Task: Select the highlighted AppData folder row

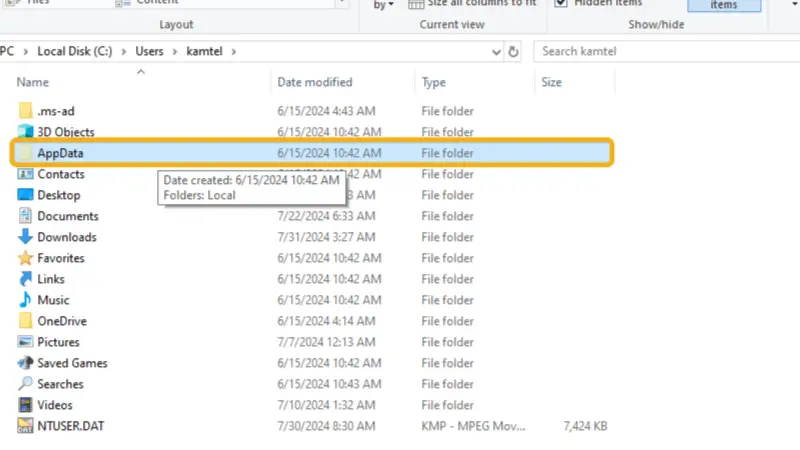Action: click(x=312, y=153)
